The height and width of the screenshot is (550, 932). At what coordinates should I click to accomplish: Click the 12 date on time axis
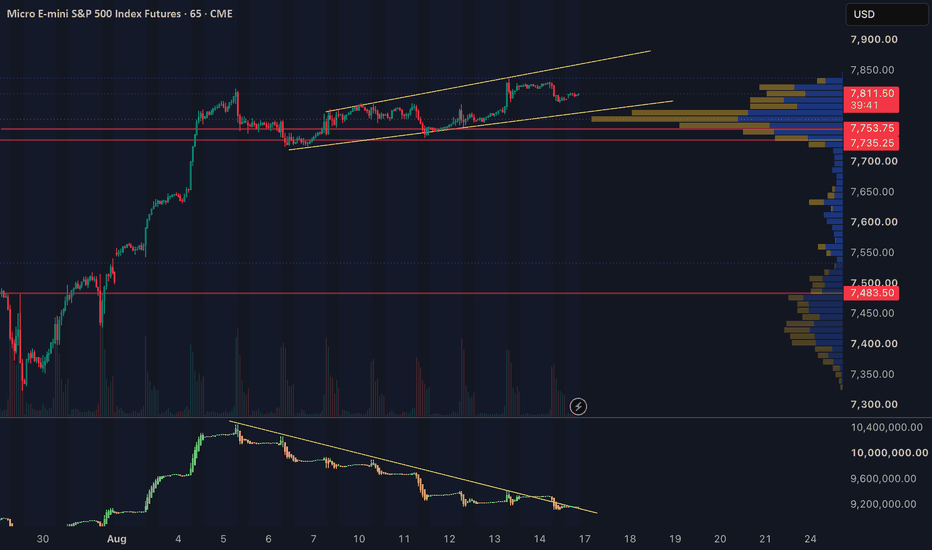[449, 539]
